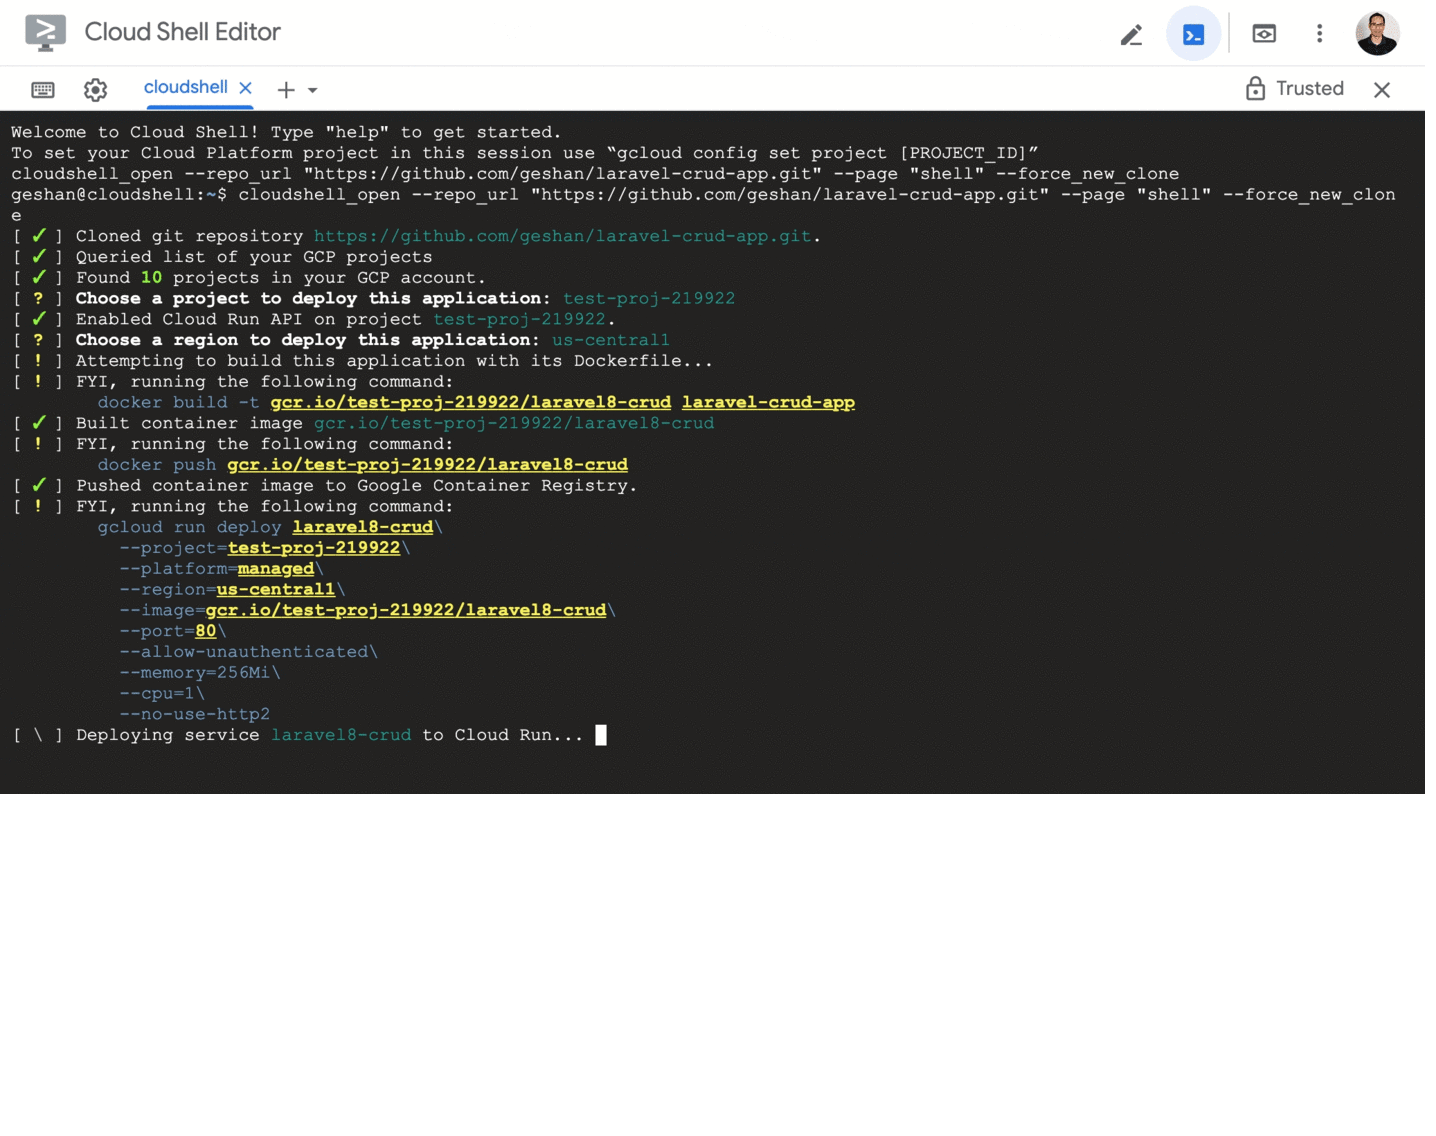Screen dimensions: 1436x1136
Task: Open the keyboard shortcuts icon
Action: (42, 89)
